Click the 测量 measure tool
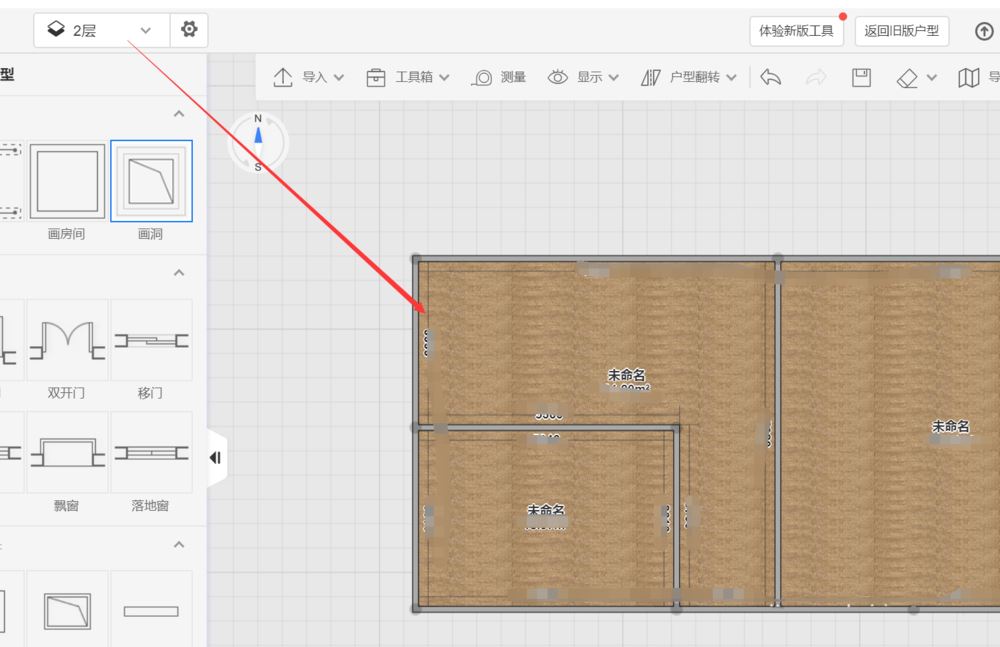1000x647 pixels. pyautogui.click(x=498, y=77)
